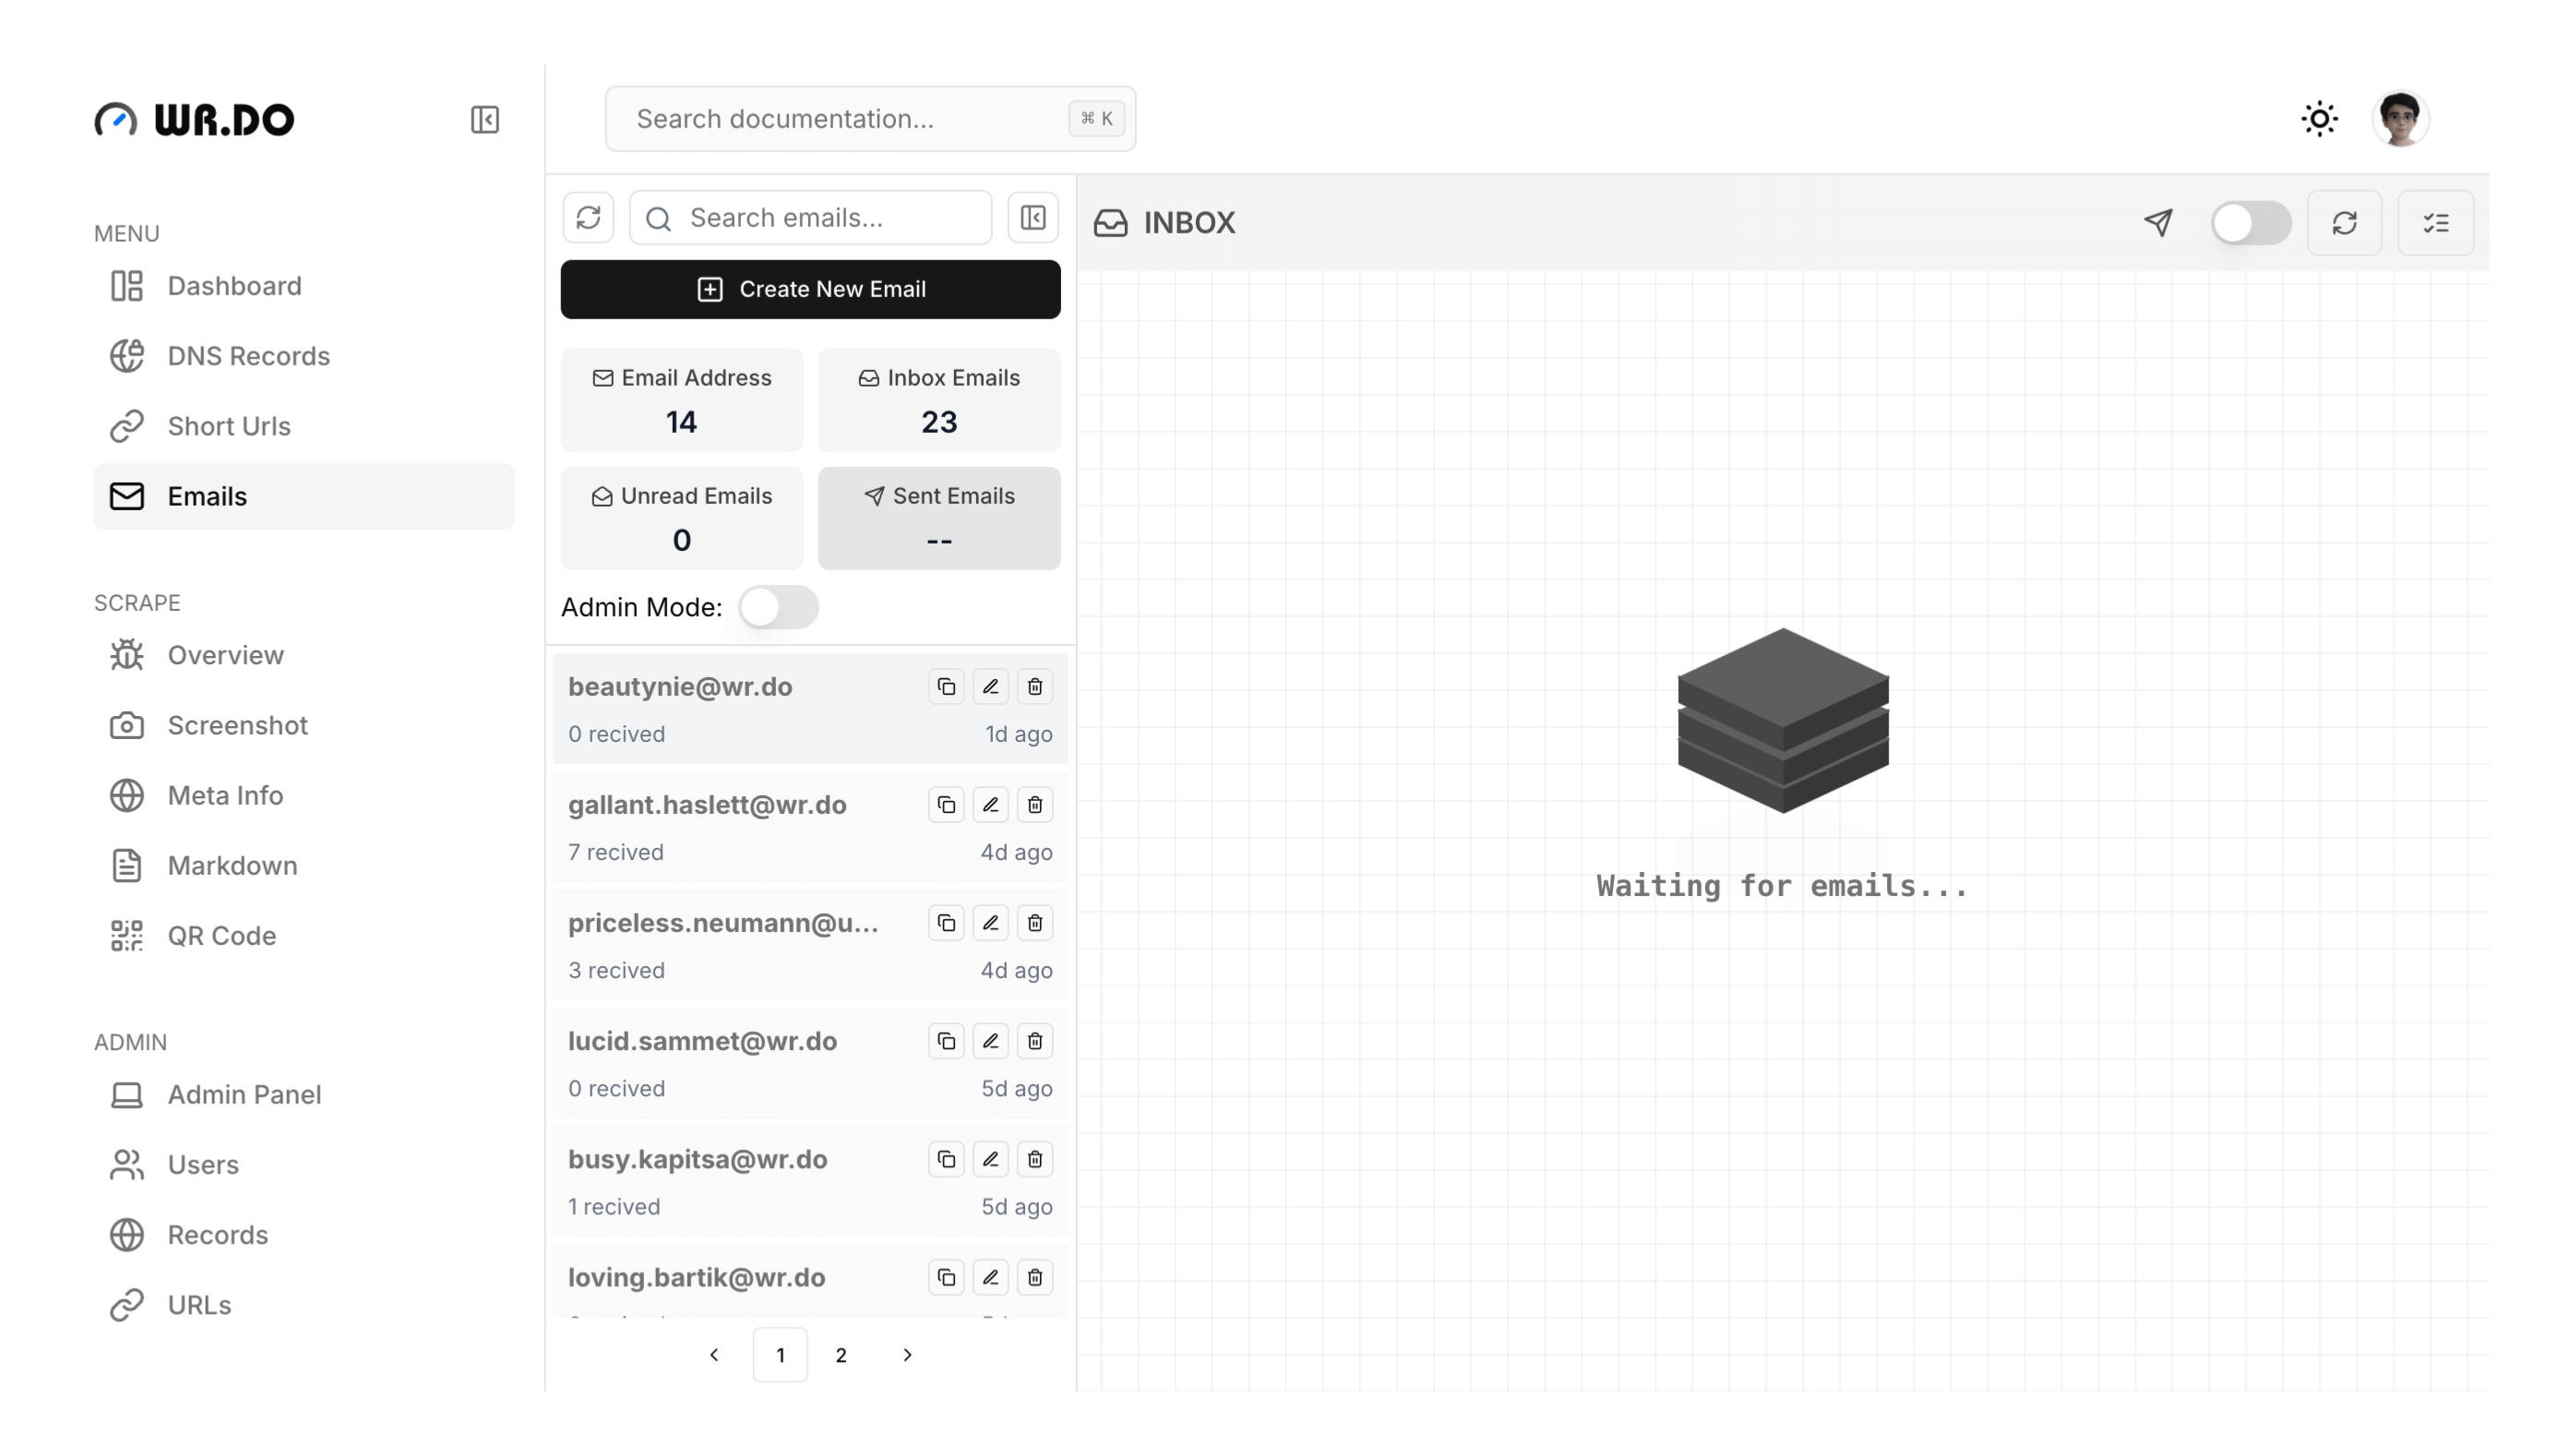Open the user avatar menu
This screenshot has width=2554, height=1456.
click(x=2400, y=119)
